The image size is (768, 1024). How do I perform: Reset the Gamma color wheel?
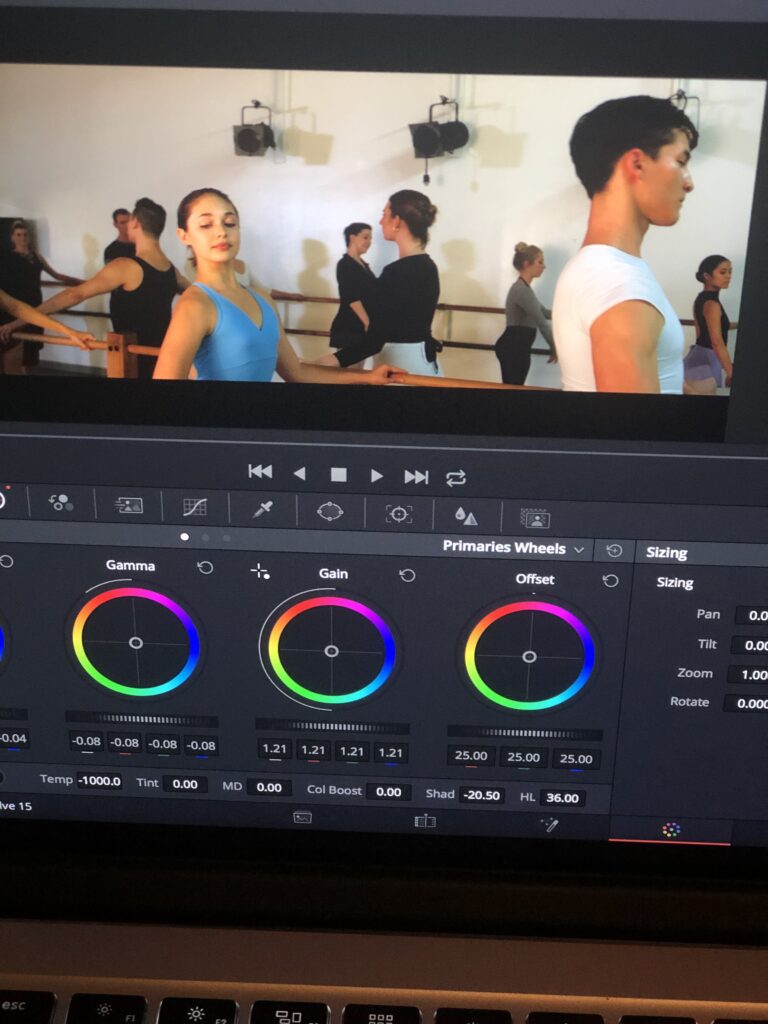pyautogui.click(x=205, y=567)
